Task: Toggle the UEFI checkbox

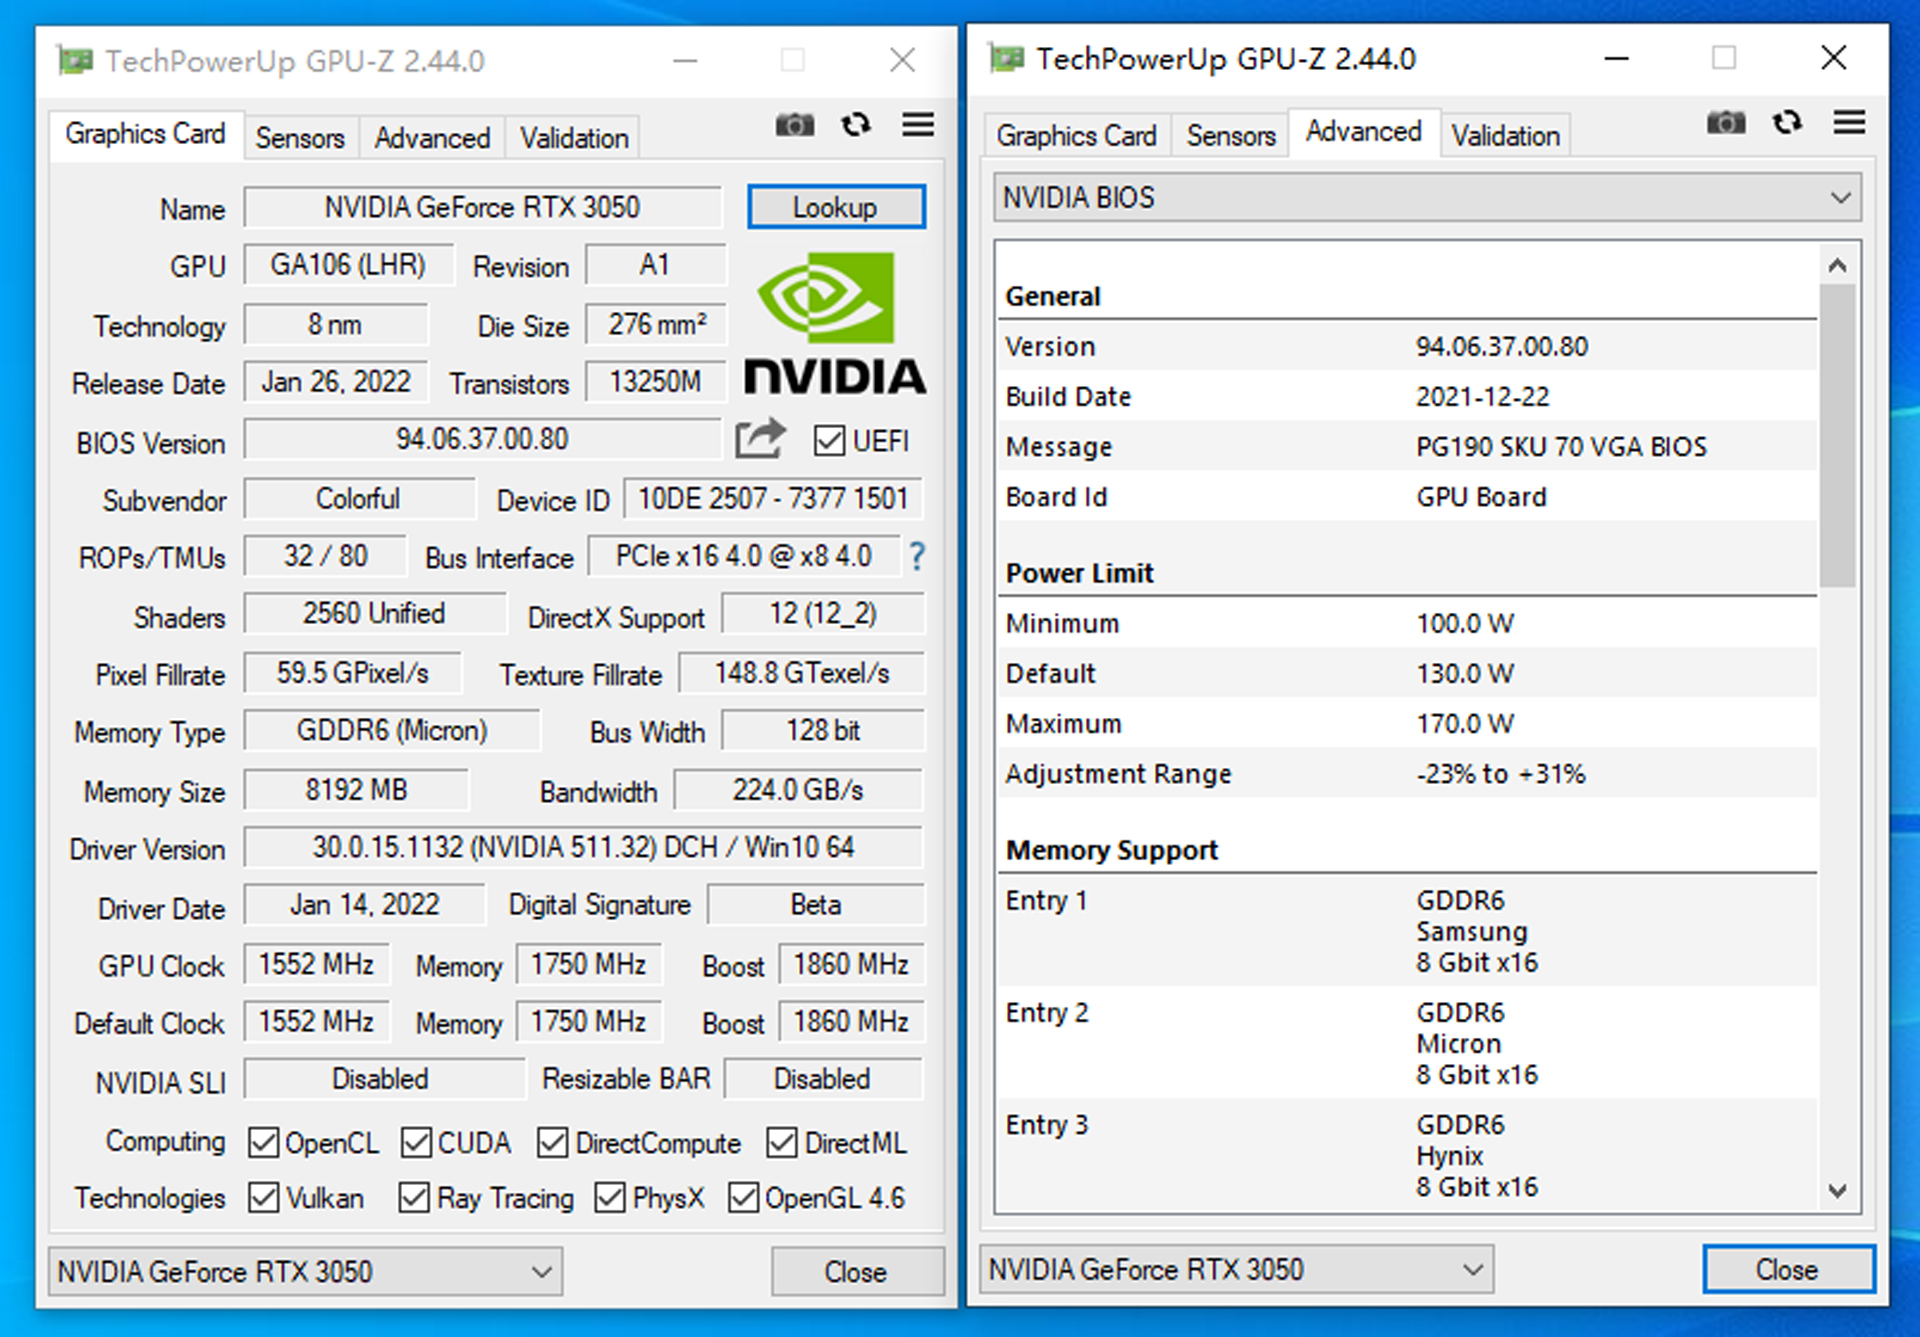Action: tap(829, 440)
